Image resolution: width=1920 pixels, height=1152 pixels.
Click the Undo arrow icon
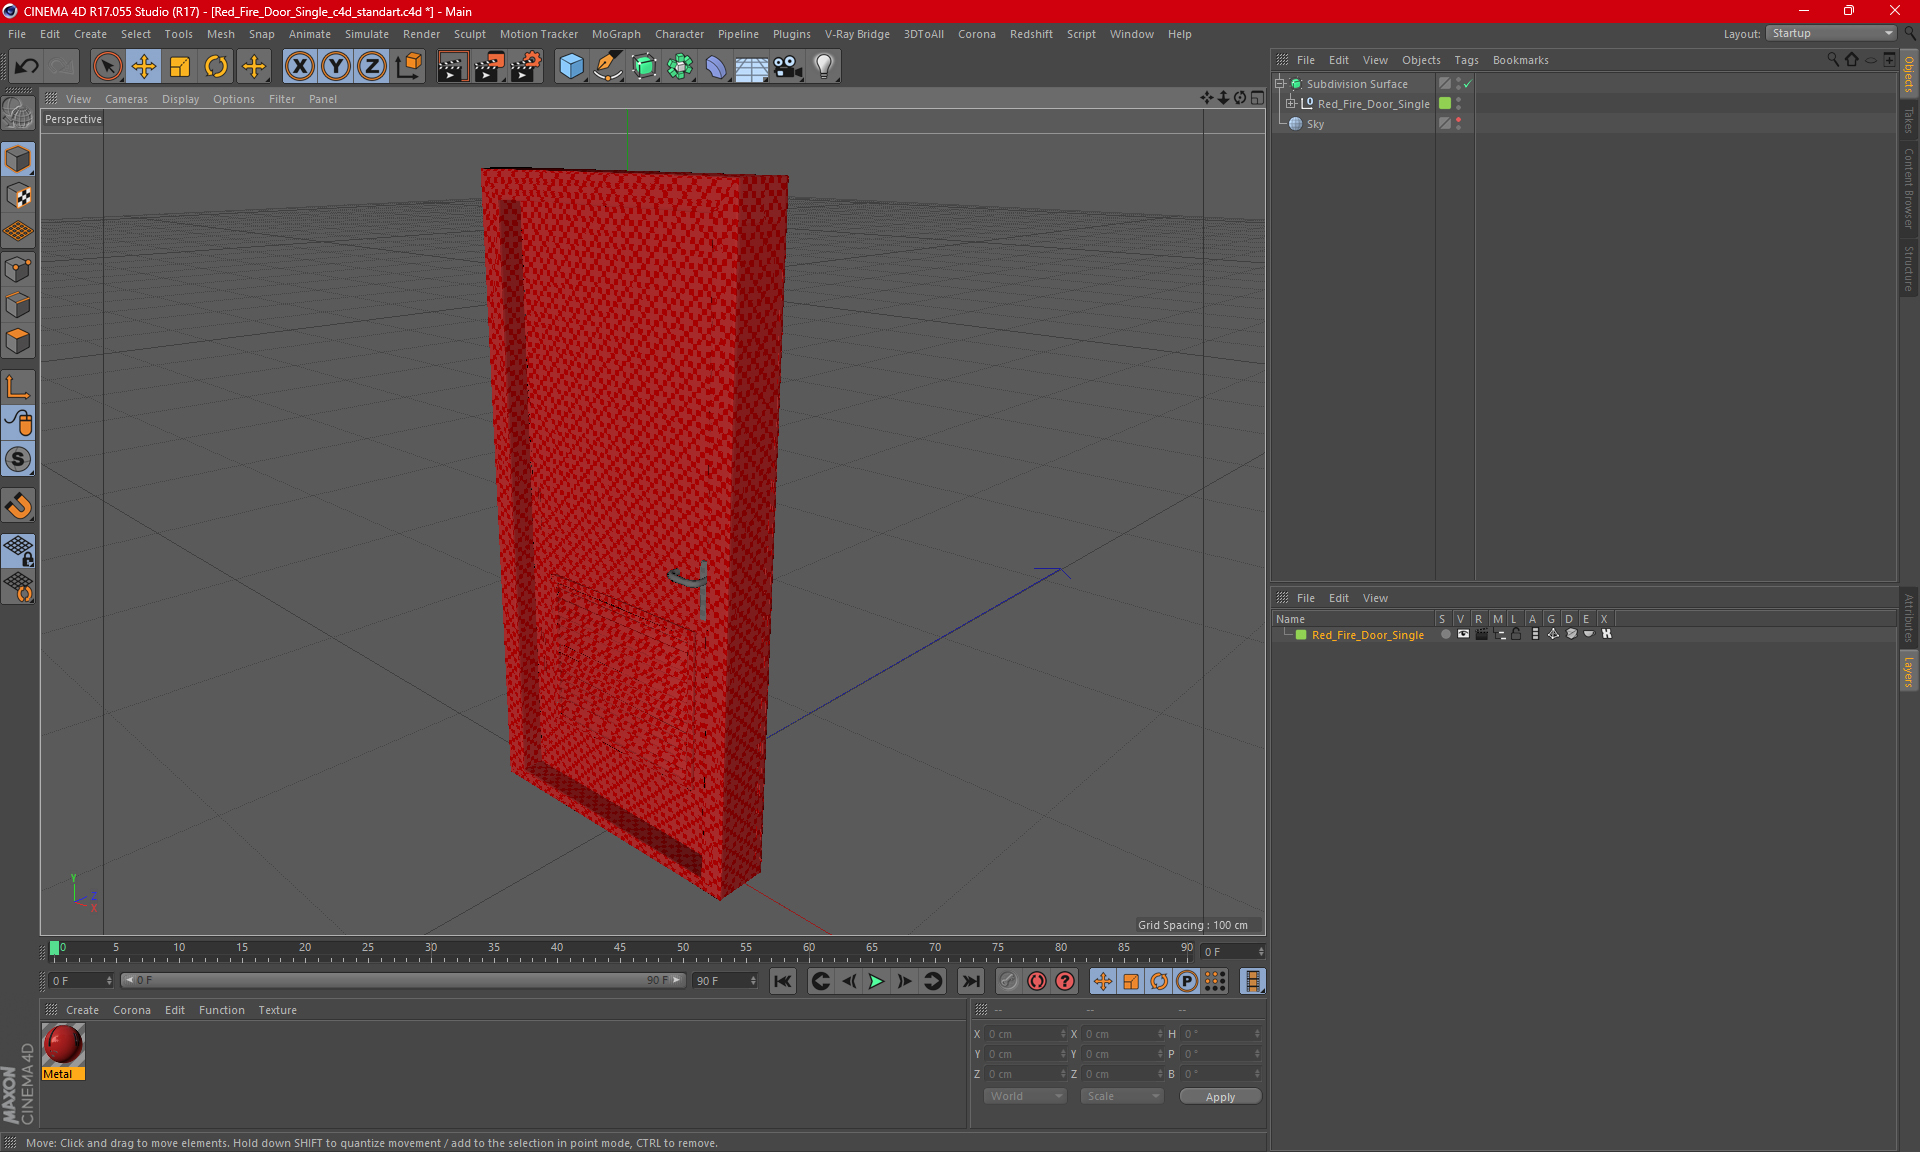point(27,67)
